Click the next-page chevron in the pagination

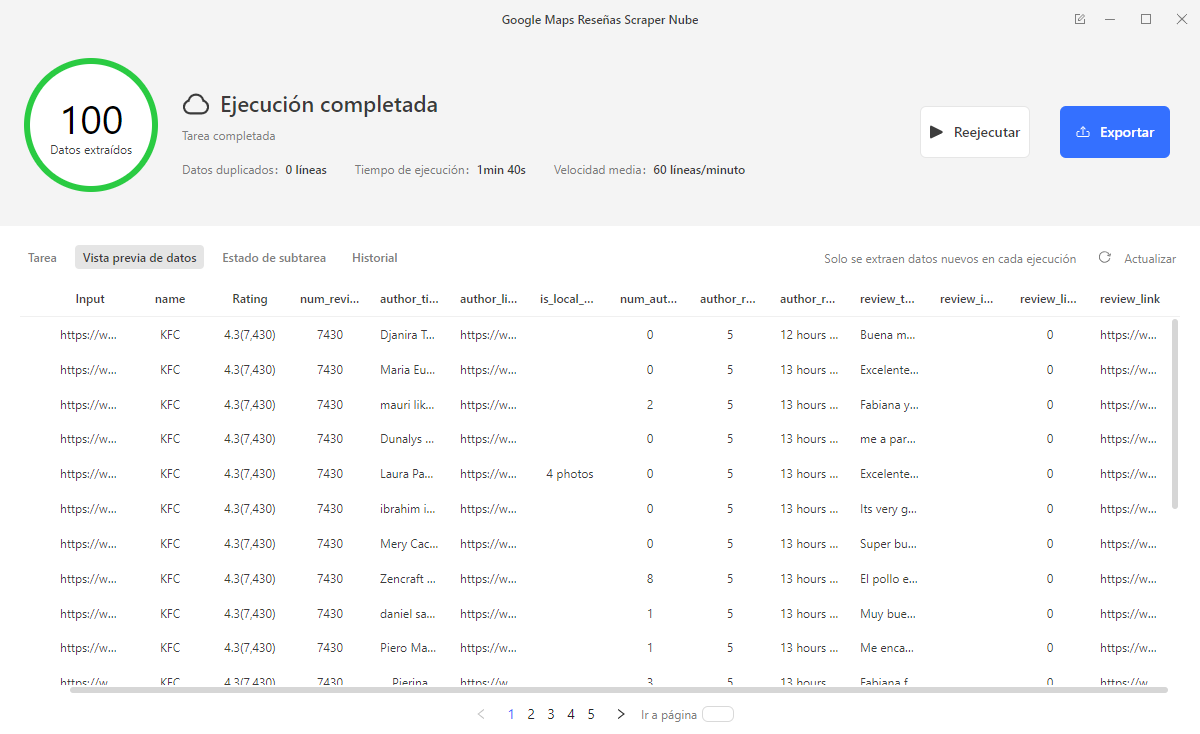click(620, 714)
